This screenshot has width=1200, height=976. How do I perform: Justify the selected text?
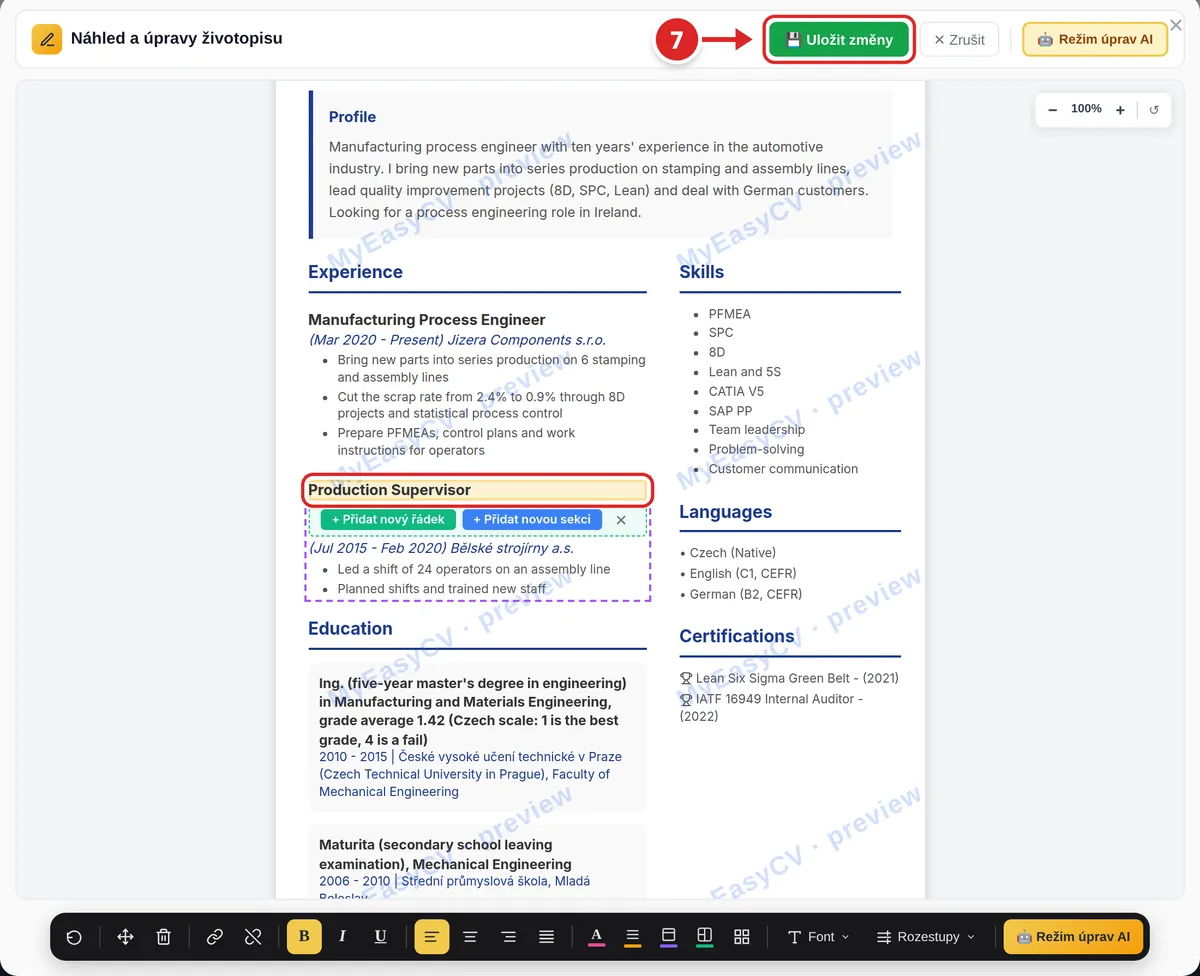(x=546, y=937)
